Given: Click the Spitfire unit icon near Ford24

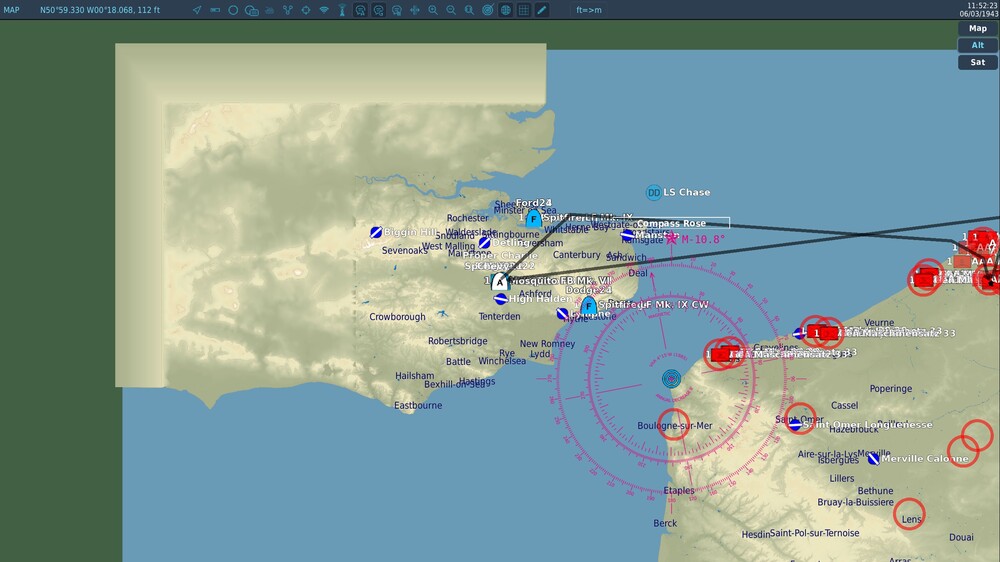Looking at the screenshot, I should 534,219.
